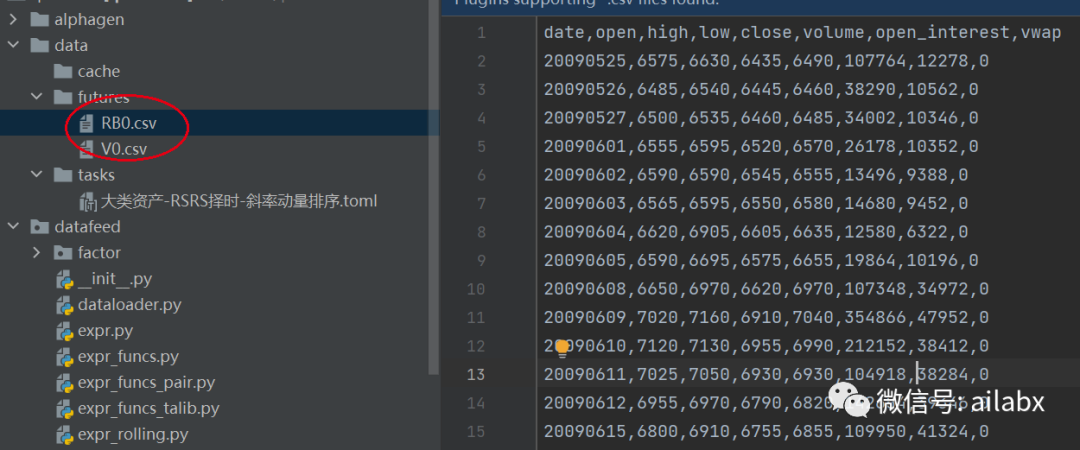Open the dataloader.py file name
The height and width of the screenshot is (450, 1080).
pos(129,305)
